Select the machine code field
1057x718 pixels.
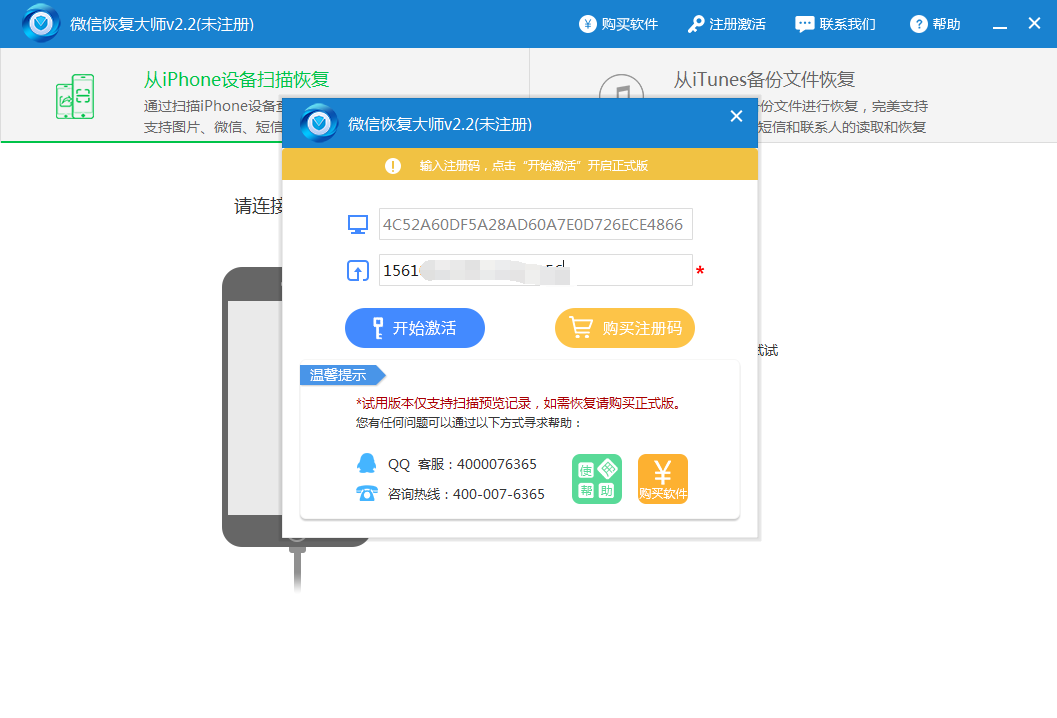535,225
